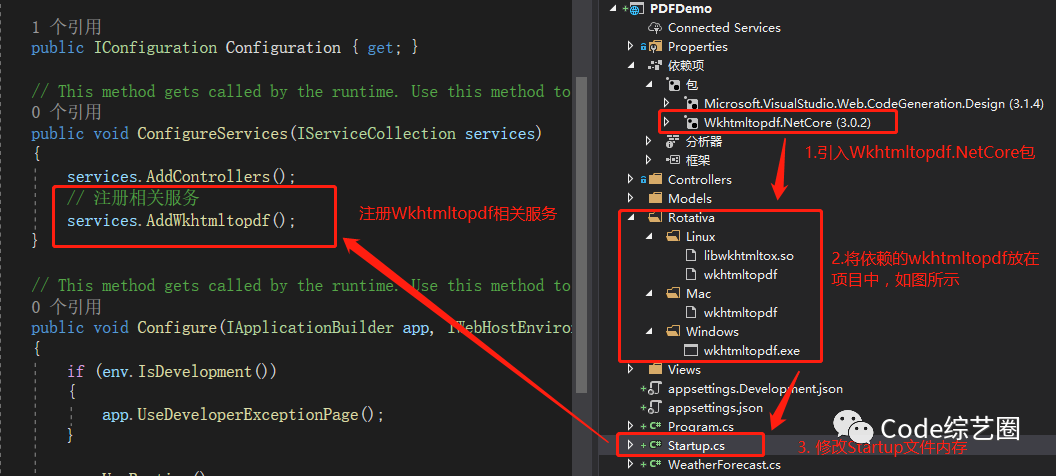Click the appsettings.json file icon
This screenshot has height=476, width=1056.
pos(655,407)
